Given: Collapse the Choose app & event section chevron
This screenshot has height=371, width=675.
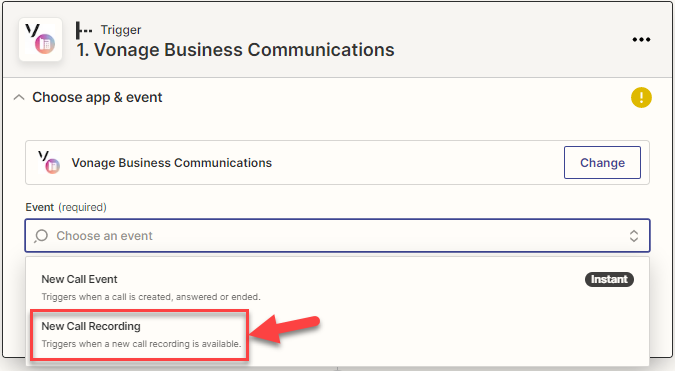Looking at the screenshot, I should point(19,97).
